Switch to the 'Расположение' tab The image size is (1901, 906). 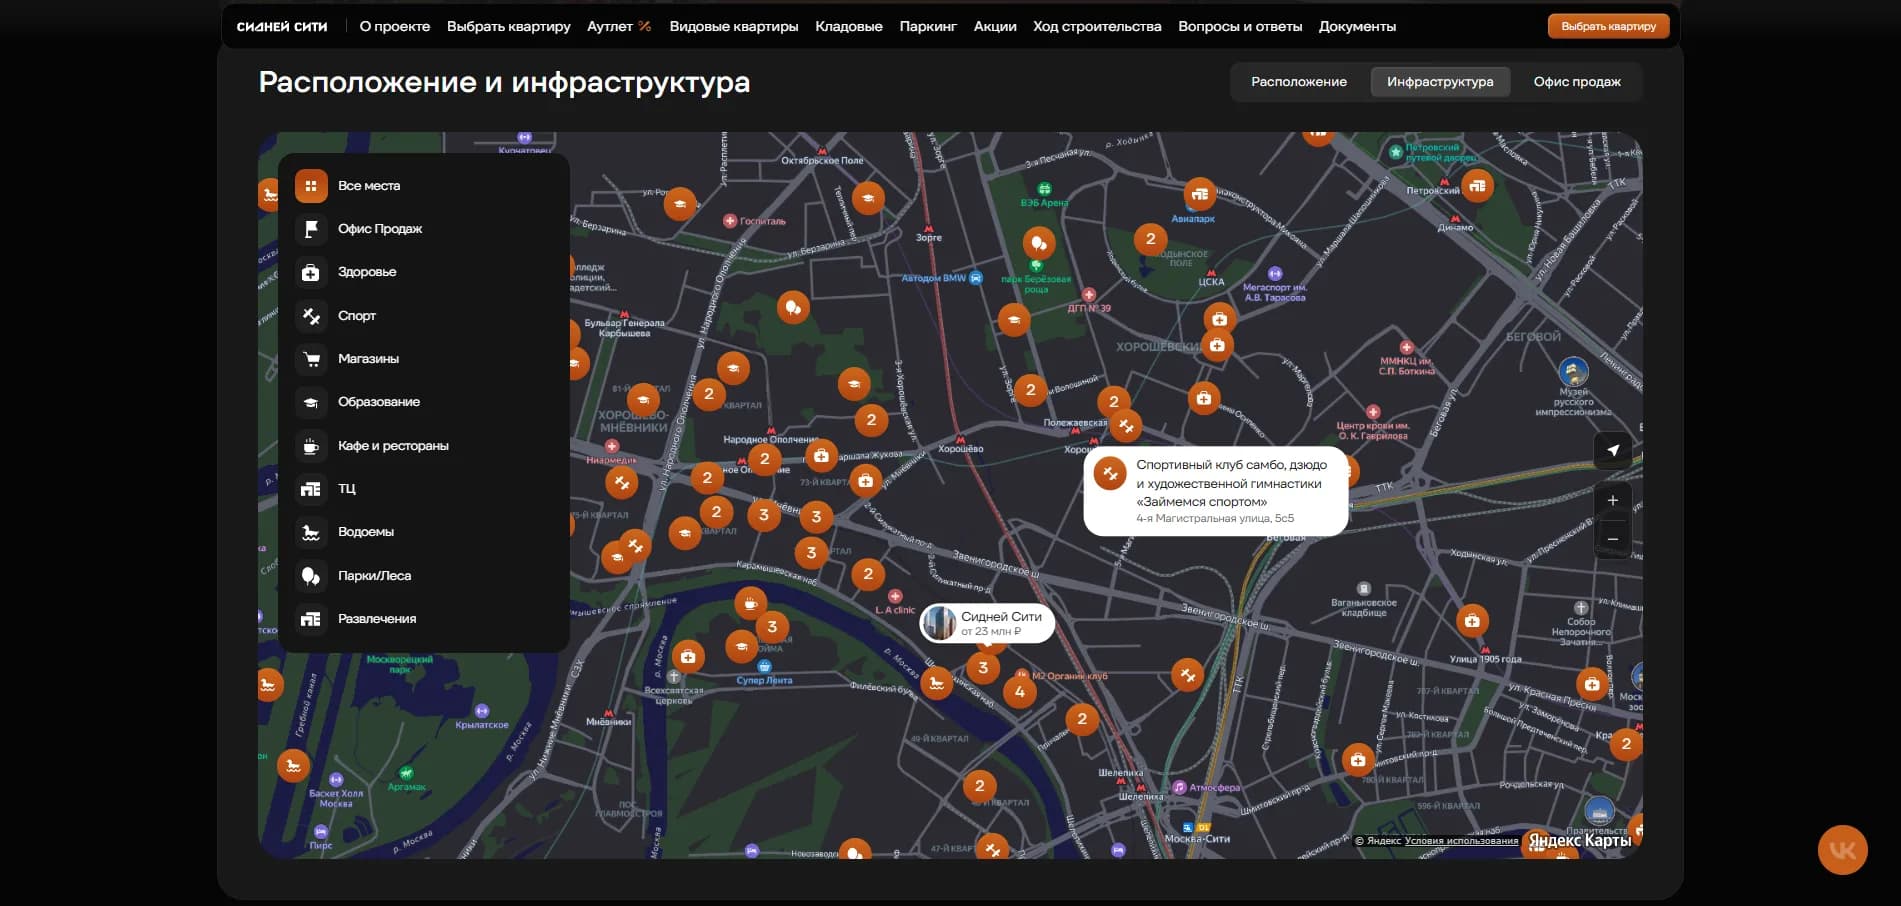pos(1298,82)
